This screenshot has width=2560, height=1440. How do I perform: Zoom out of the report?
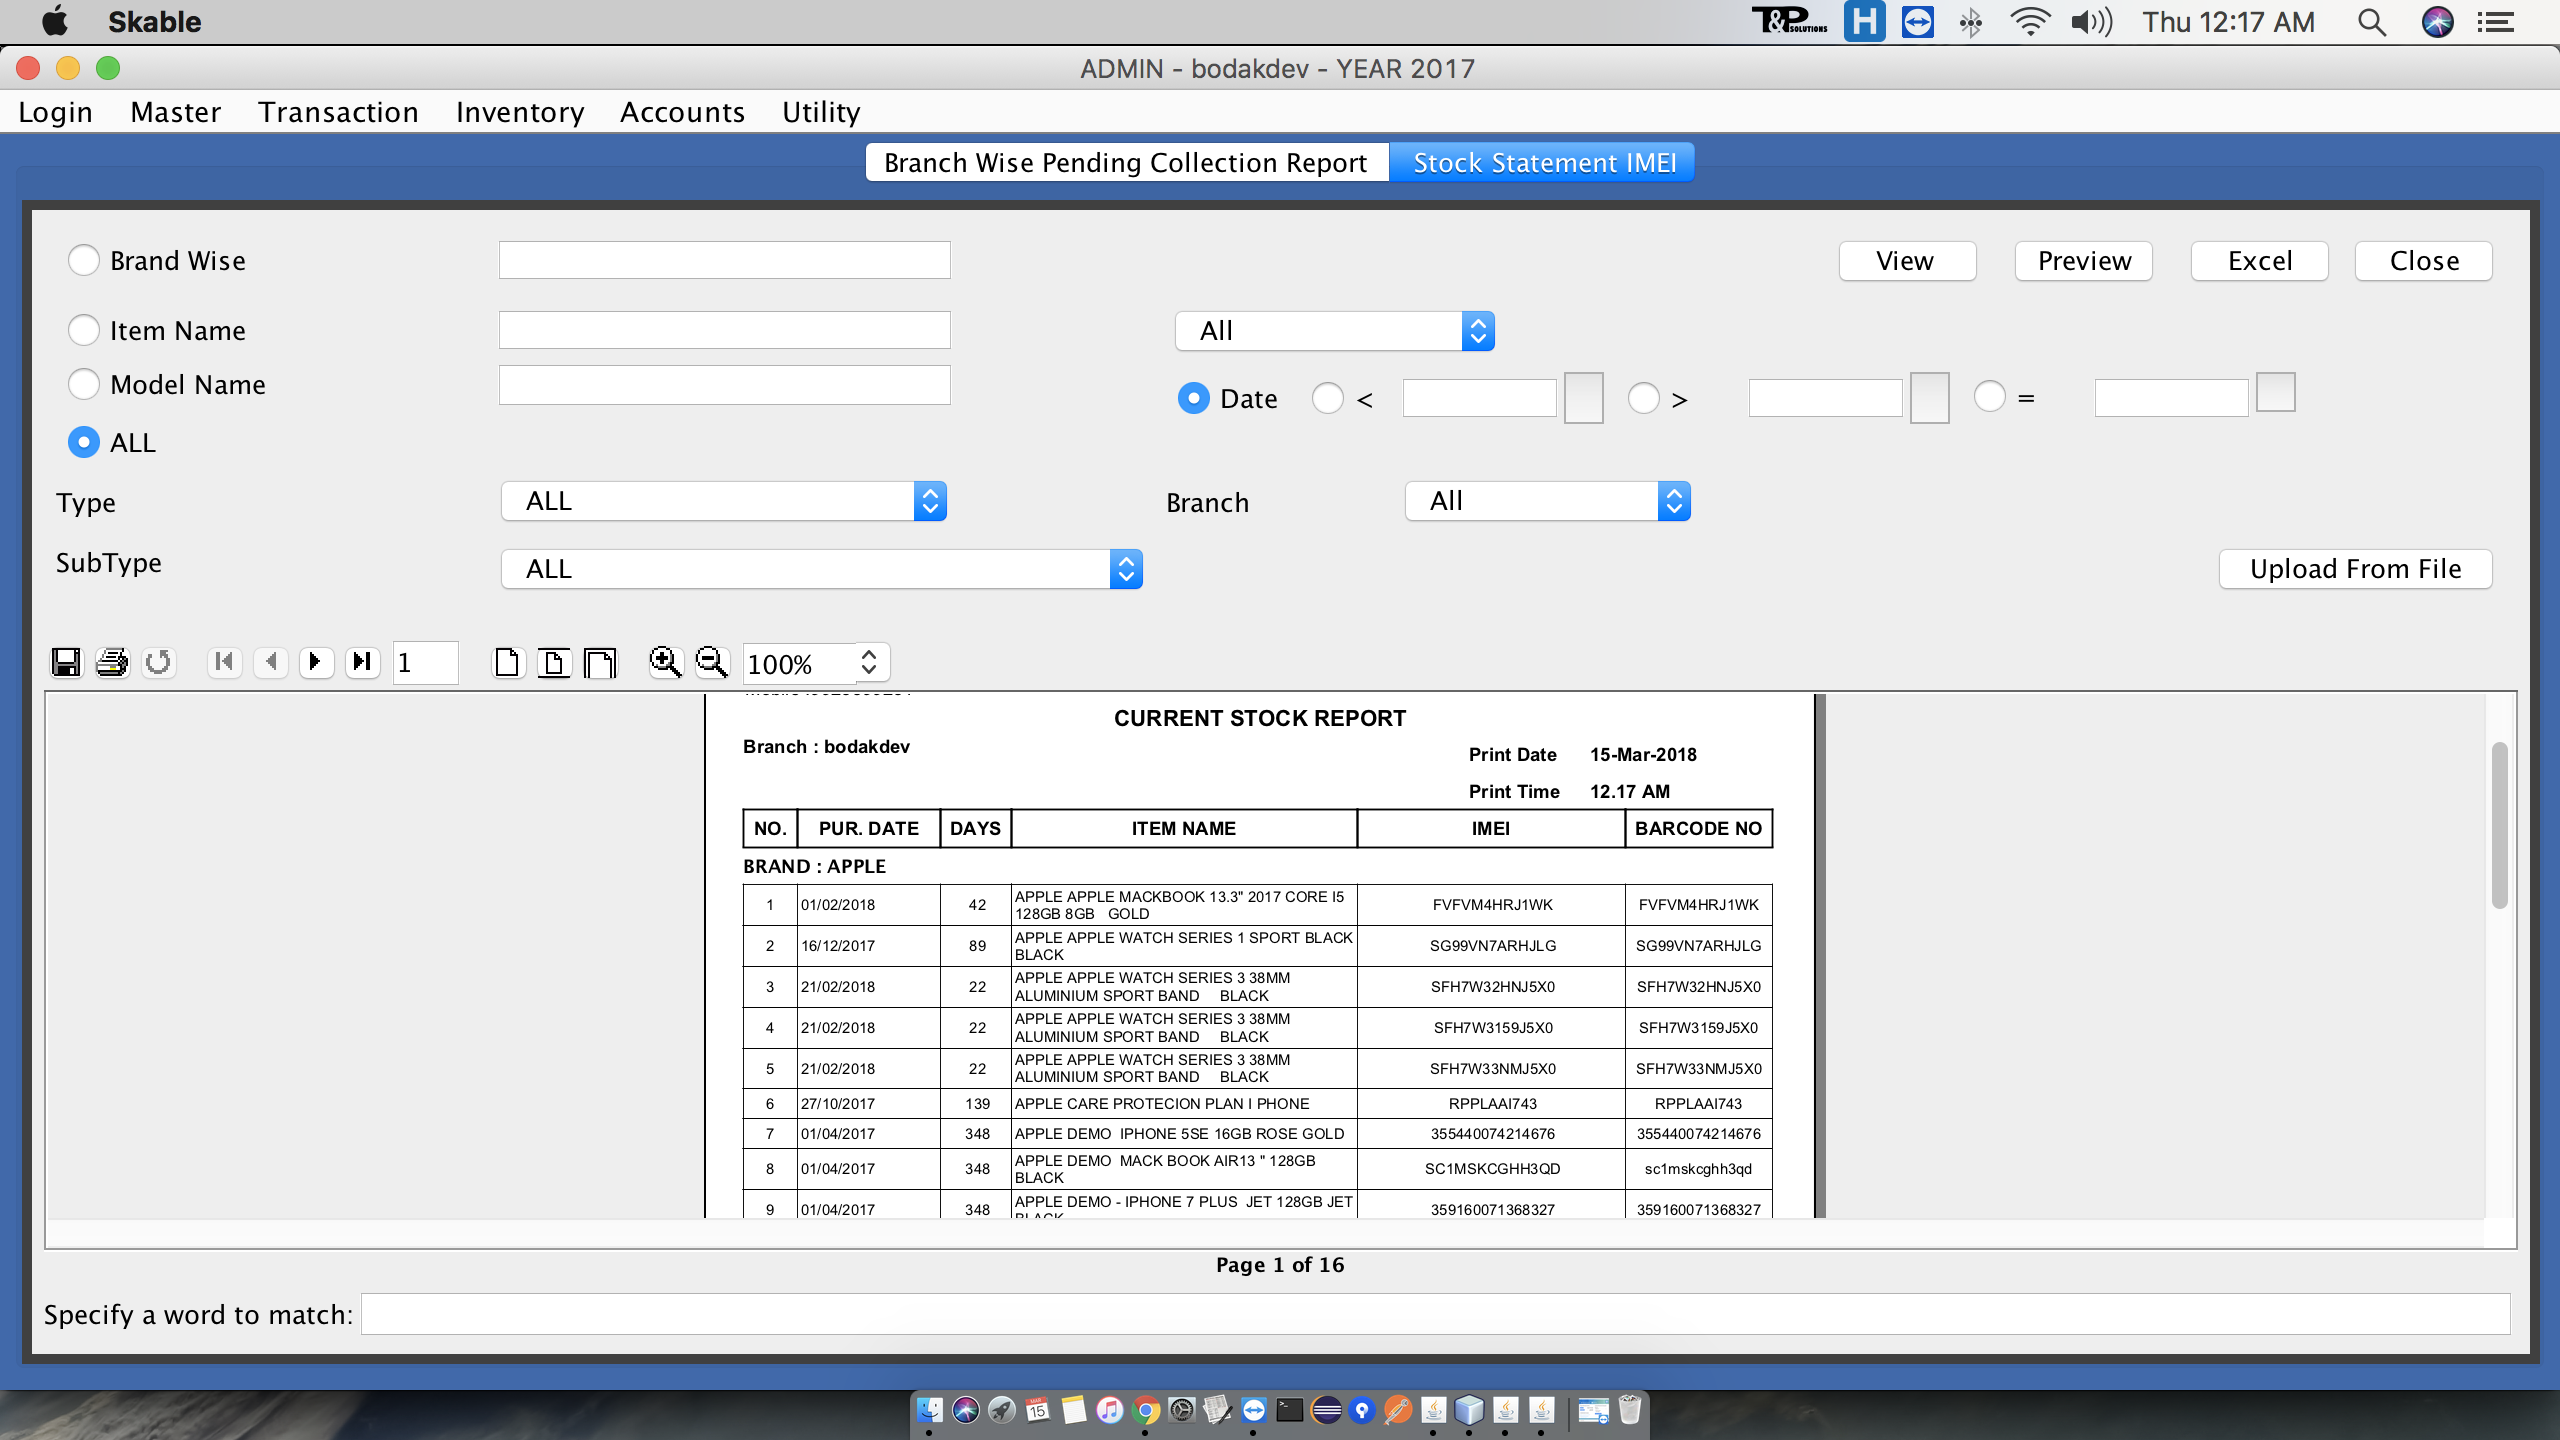pos(711,662)
